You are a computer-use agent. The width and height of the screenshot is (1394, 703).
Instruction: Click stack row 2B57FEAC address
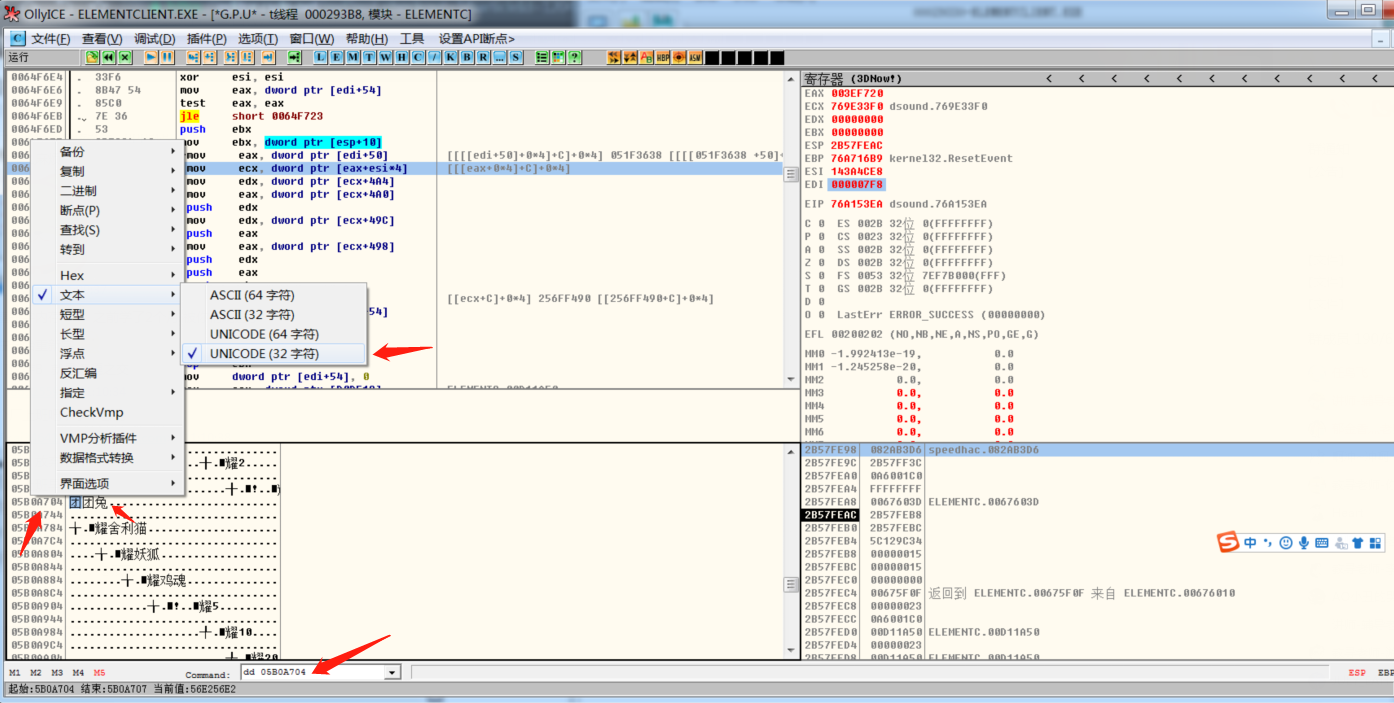tap(830, 515)
